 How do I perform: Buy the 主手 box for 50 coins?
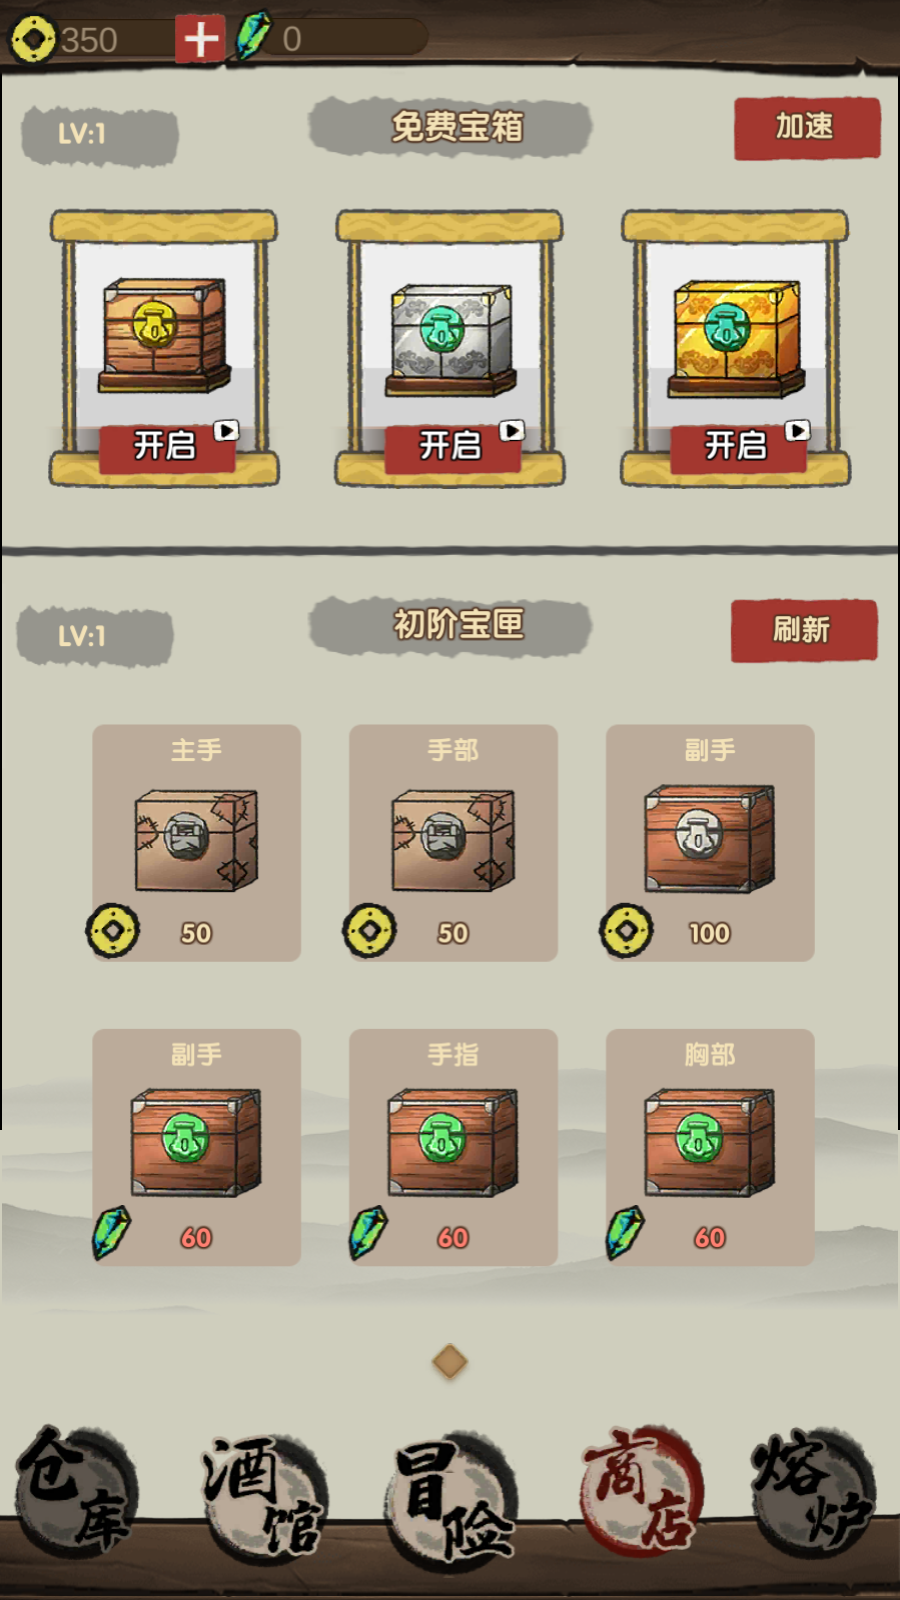click(196, 843)
